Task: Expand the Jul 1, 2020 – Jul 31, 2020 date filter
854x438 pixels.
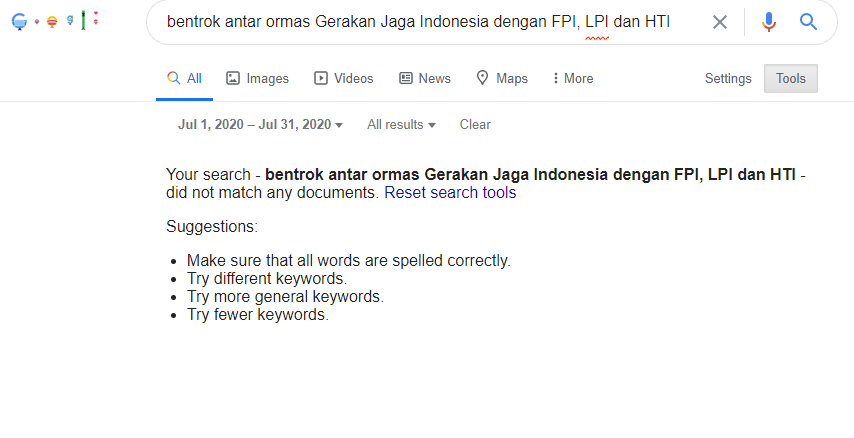Action: pos(260,125)
